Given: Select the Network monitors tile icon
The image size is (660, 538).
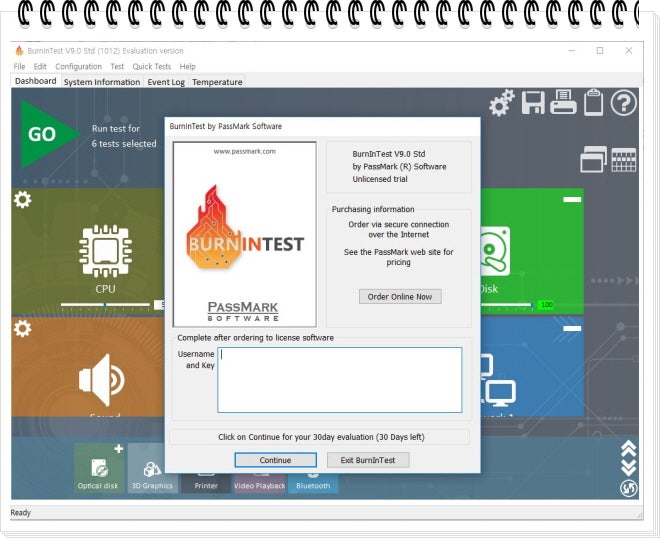Looking at the screenshot, I should tap(498, 381).
